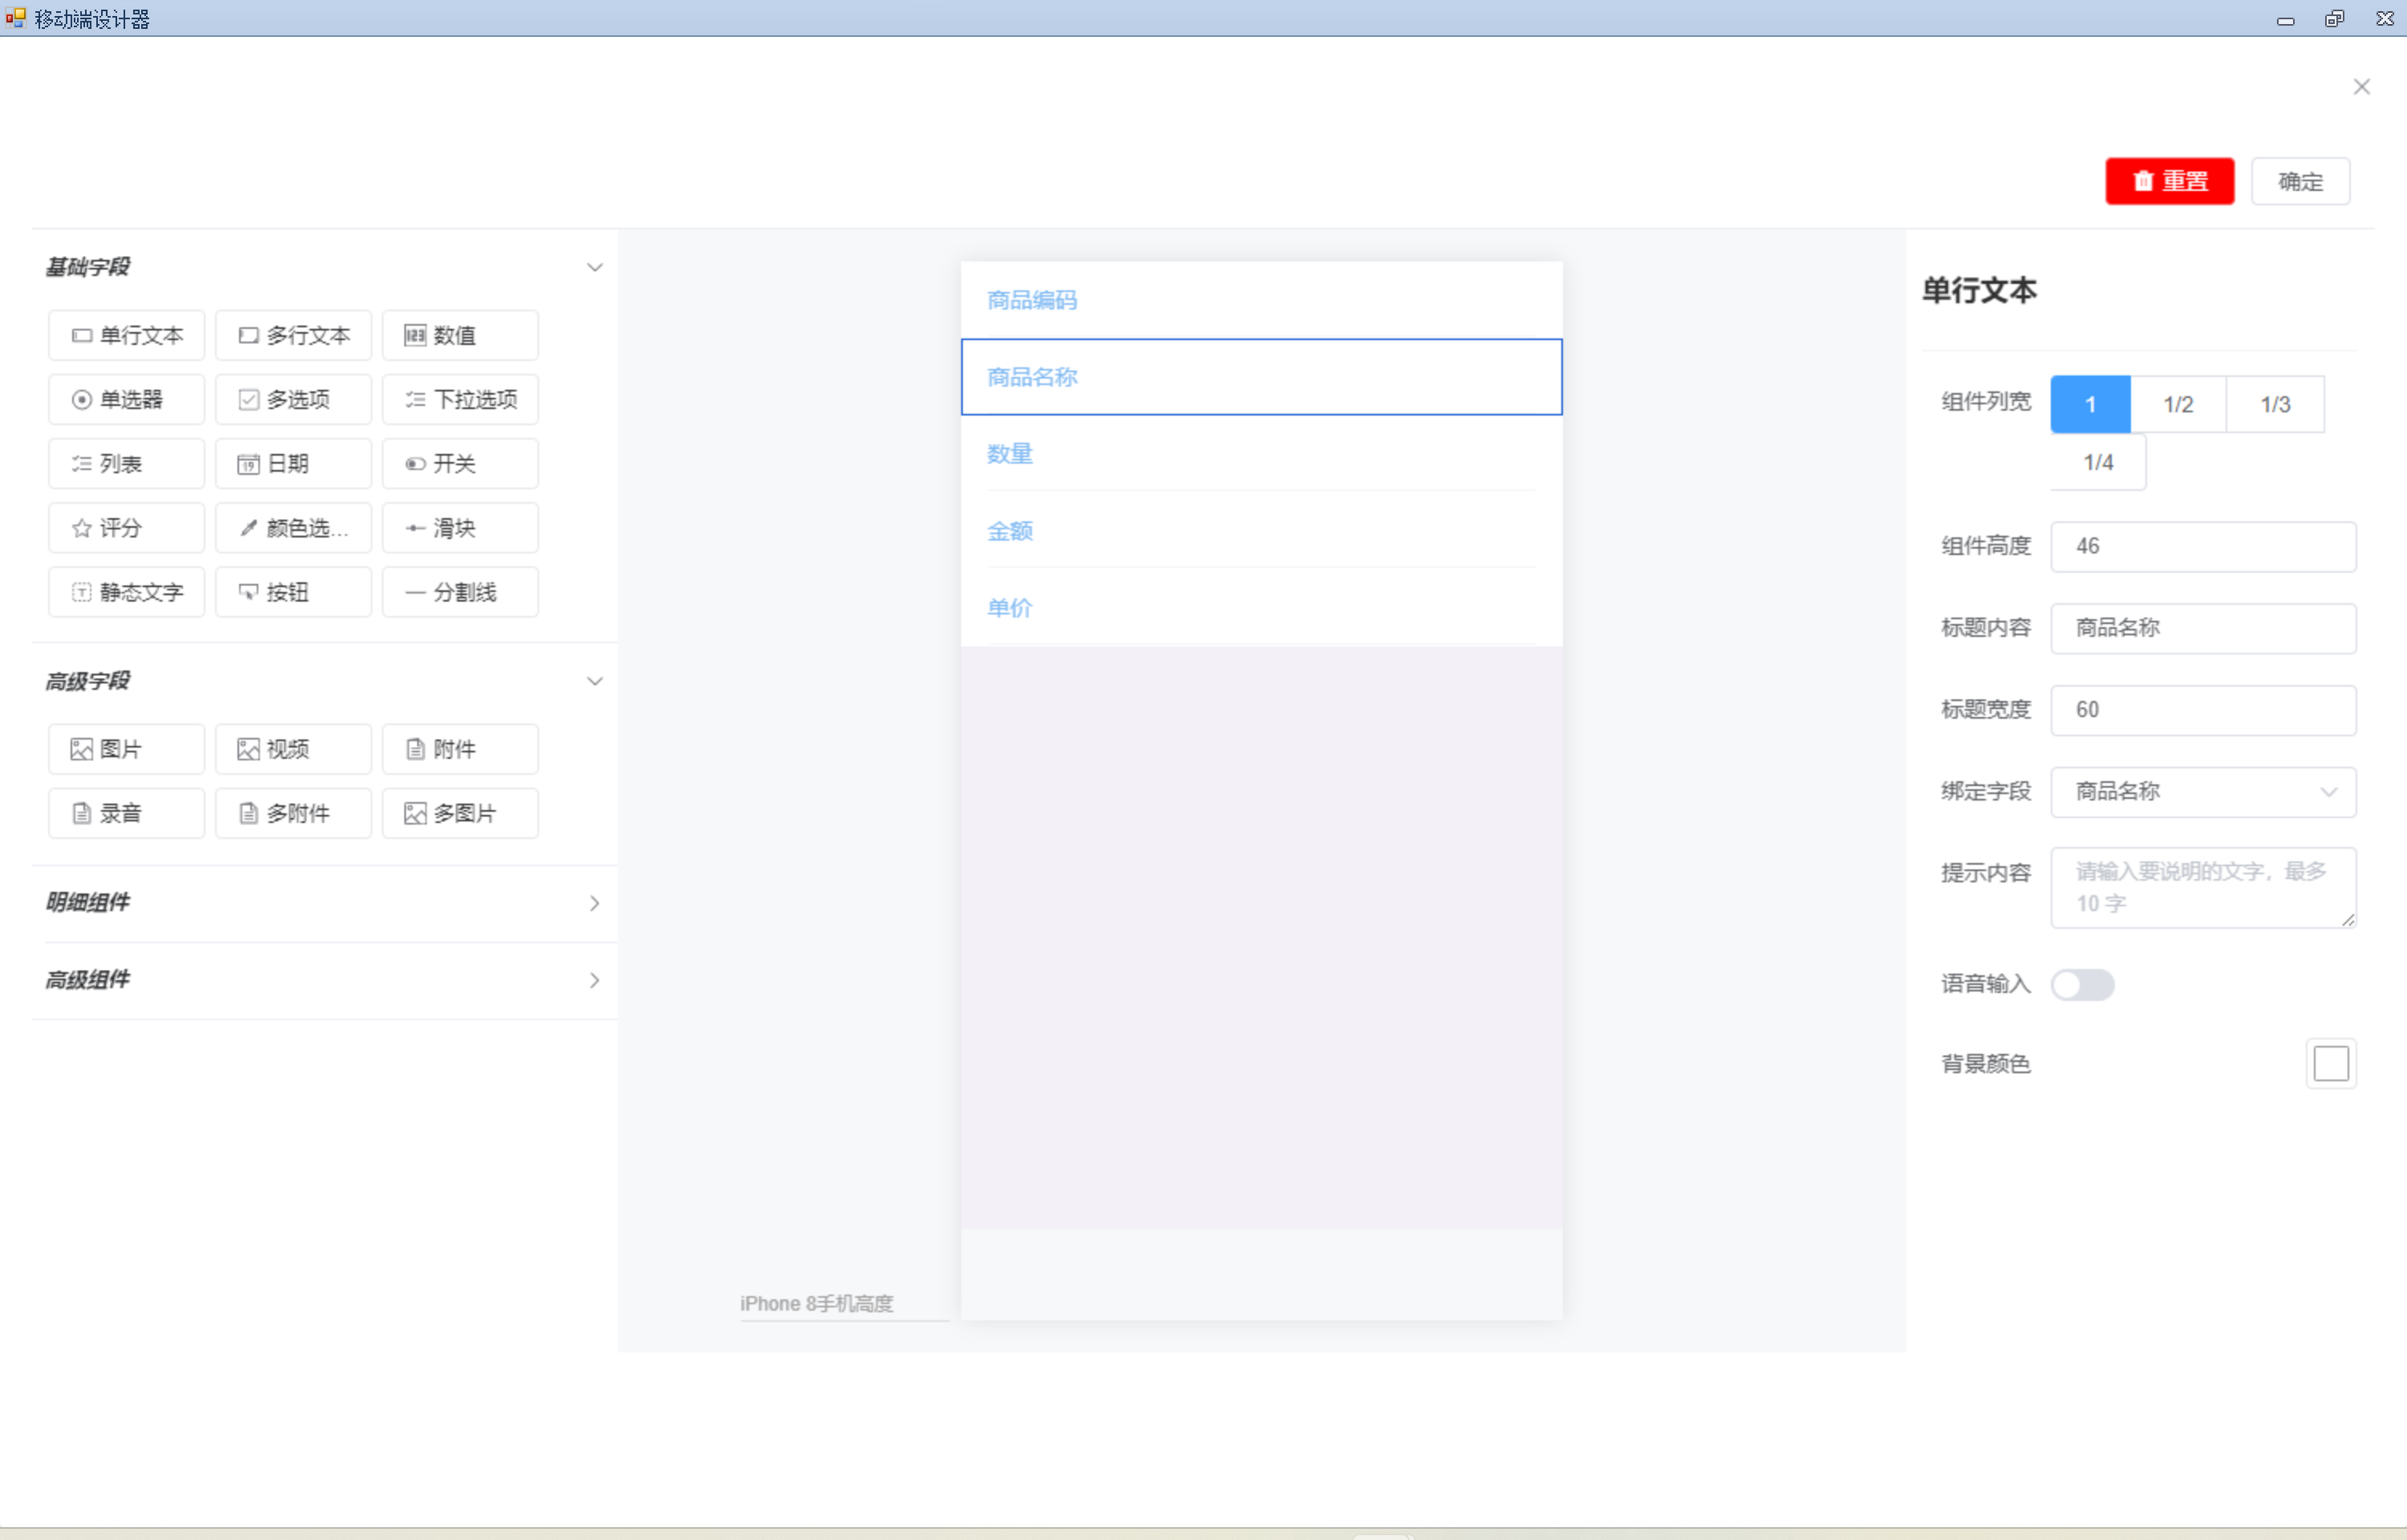Collapse the 基础字段 section
2407x1540 pixels.
(x=594, y=267)
